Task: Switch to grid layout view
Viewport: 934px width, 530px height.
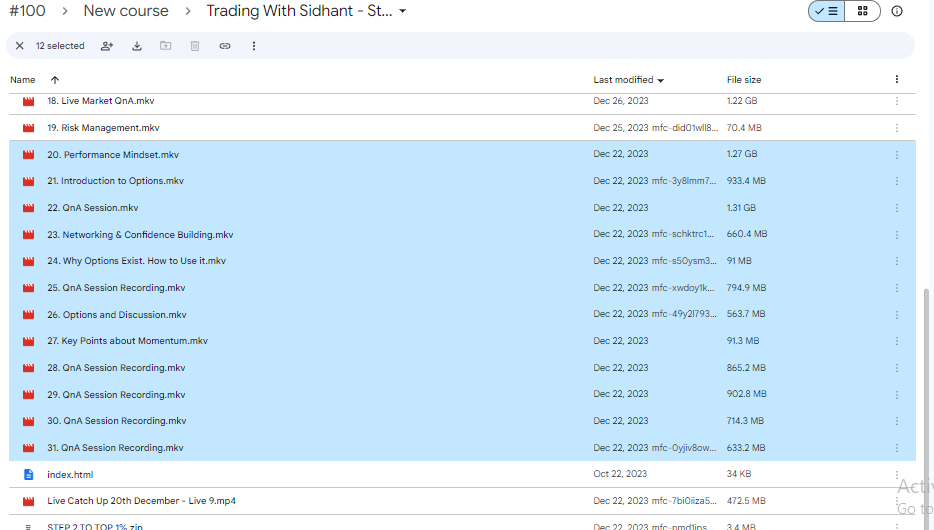Action: [x=862, y=11]
